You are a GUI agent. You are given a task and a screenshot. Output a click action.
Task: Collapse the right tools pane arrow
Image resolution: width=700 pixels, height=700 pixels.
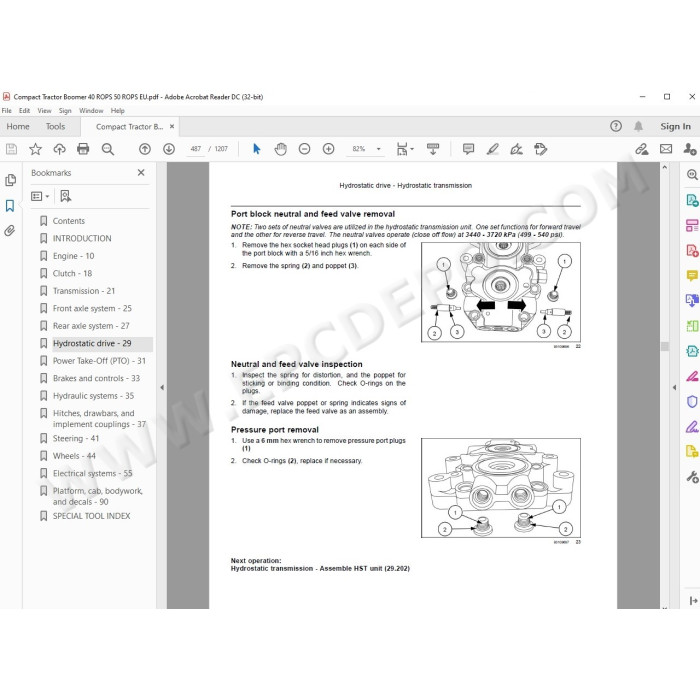coord(674,388)
